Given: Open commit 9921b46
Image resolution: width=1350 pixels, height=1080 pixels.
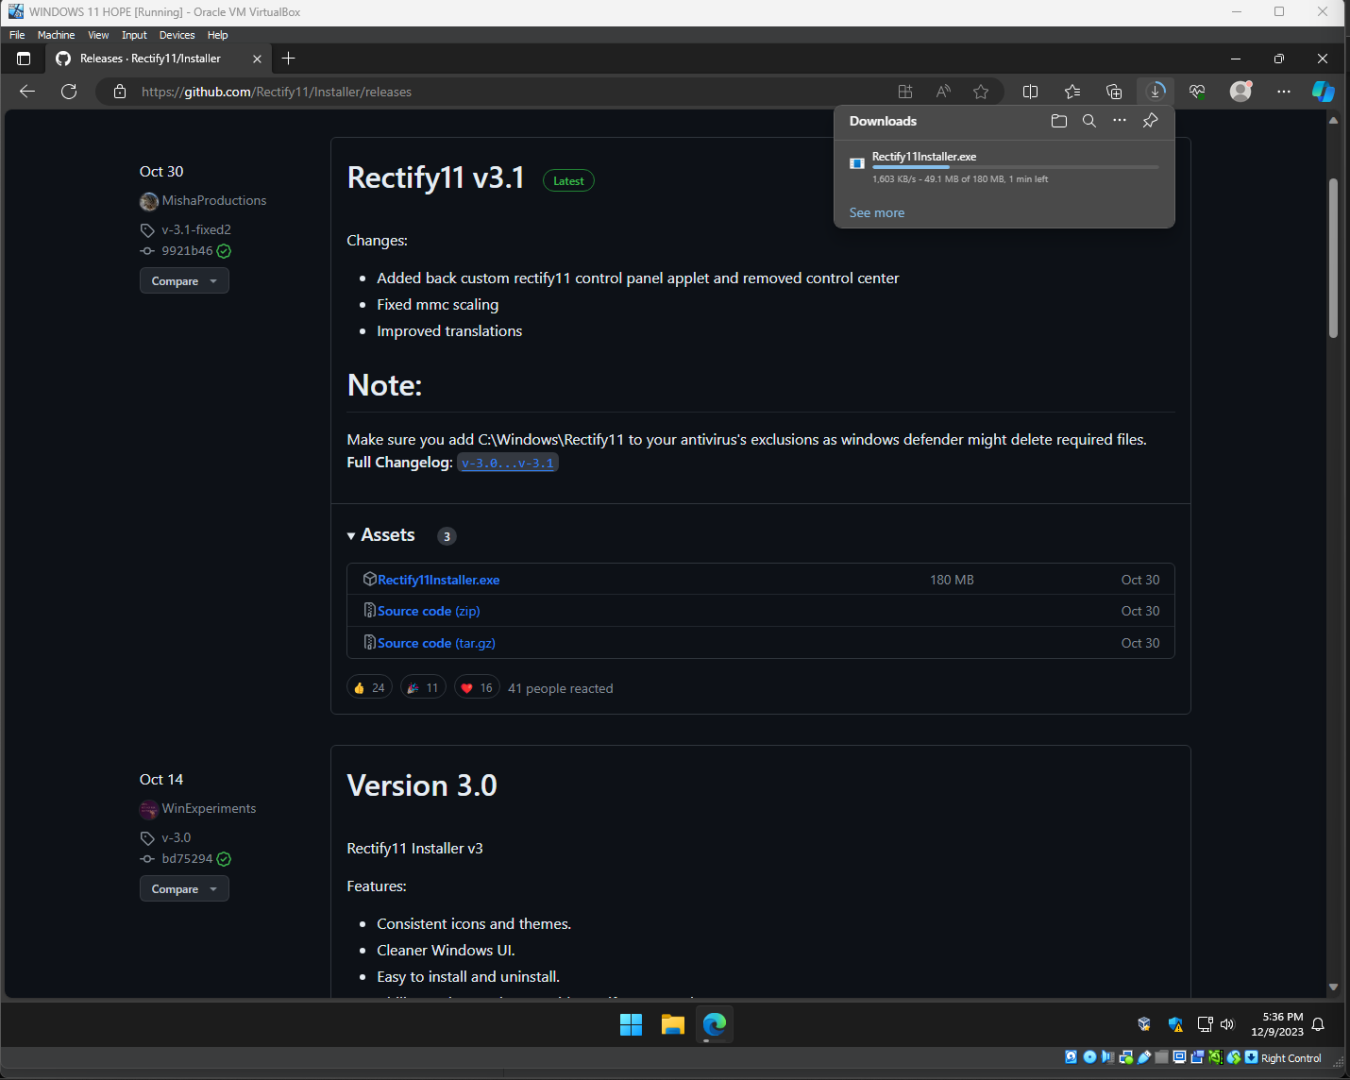Looking at the screenshot, I should coord(187,251).
